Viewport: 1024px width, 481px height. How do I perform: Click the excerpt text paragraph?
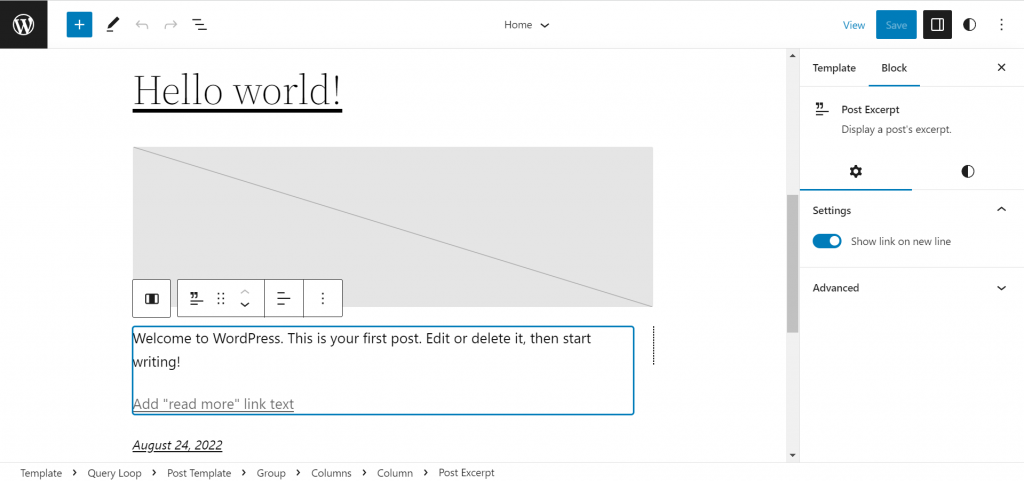click(362, 350)
